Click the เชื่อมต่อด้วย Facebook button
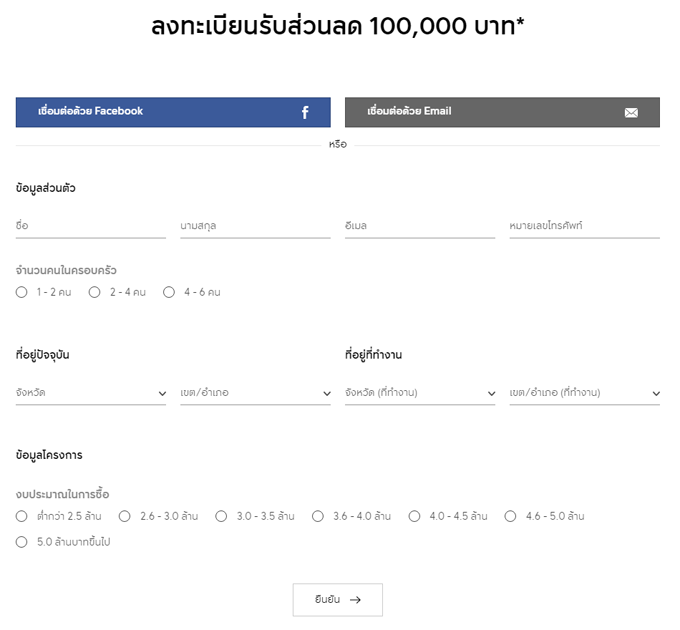680x630 pixels. click(x=172, y=112)
